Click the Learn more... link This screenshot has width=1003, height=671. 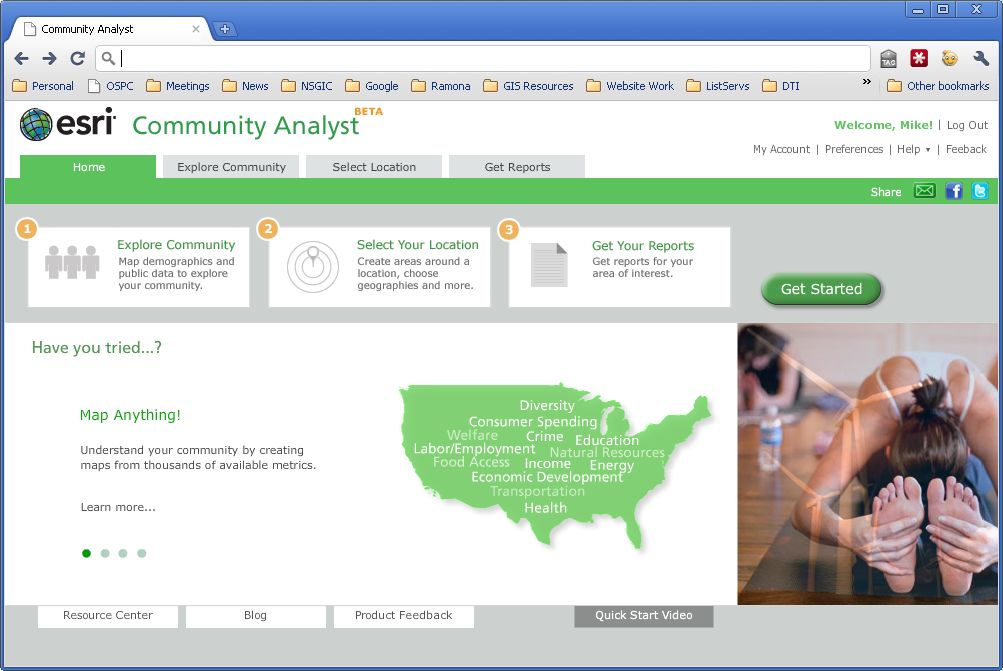pos(118,507)
